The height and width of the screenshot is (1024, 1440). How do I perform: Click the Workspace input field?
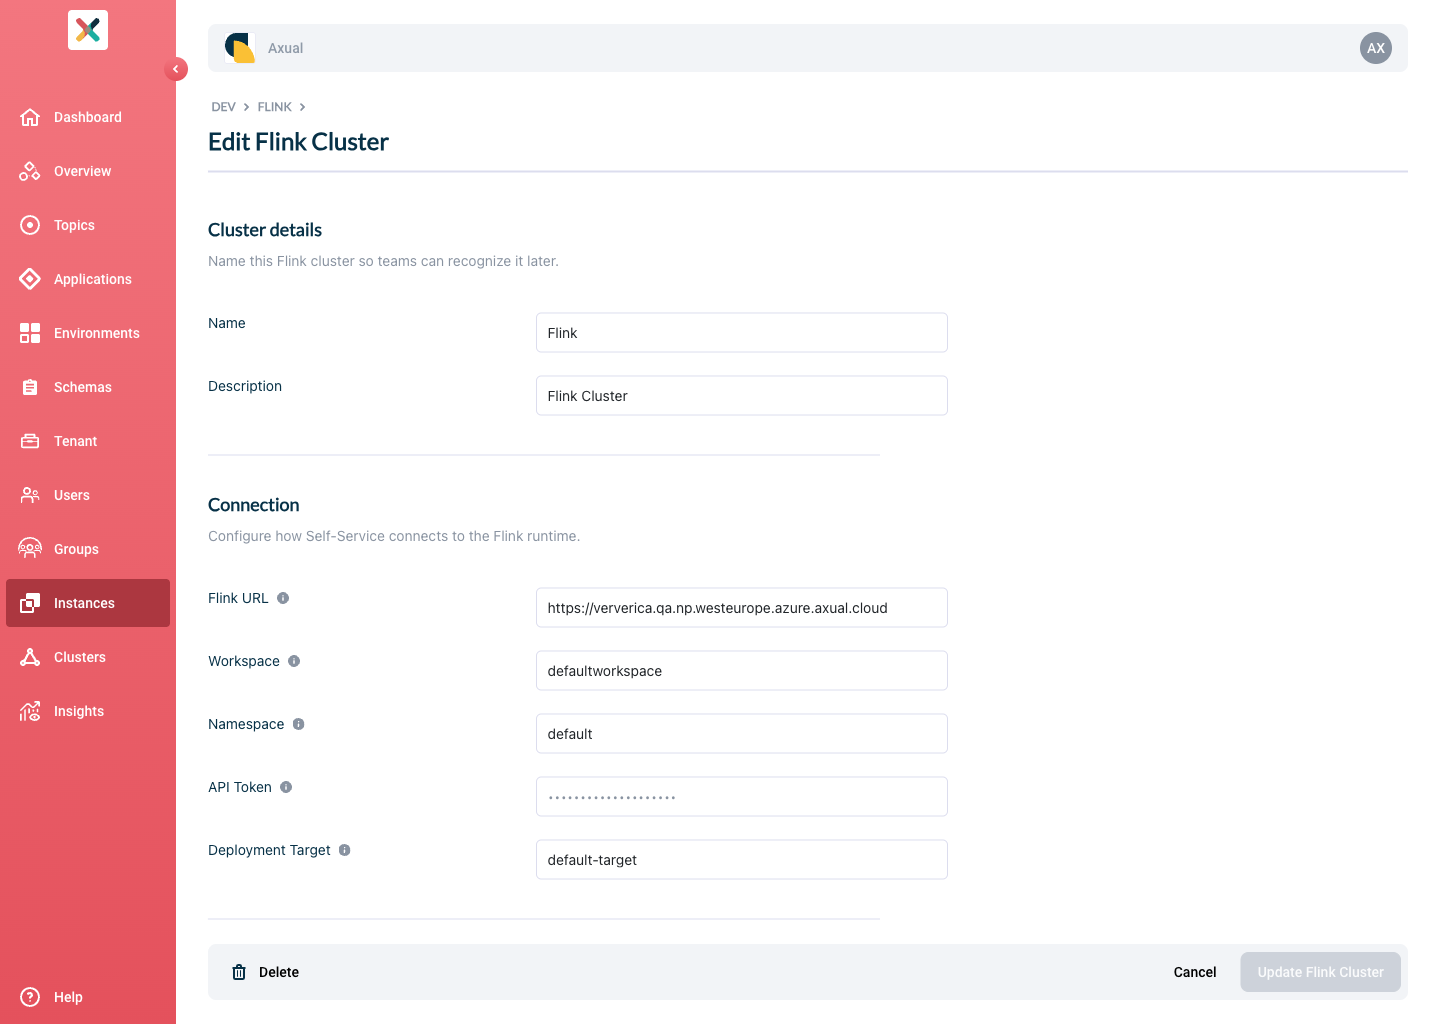coord(742,671)
